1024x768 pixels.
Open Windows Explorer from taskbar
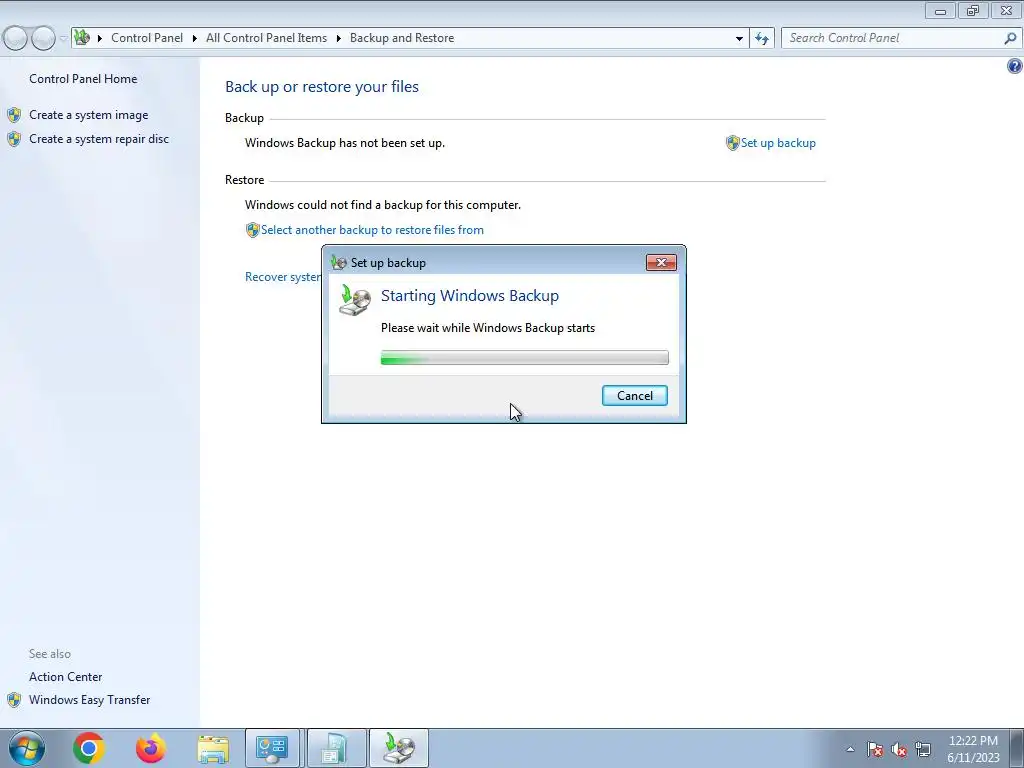pos(213,748)
